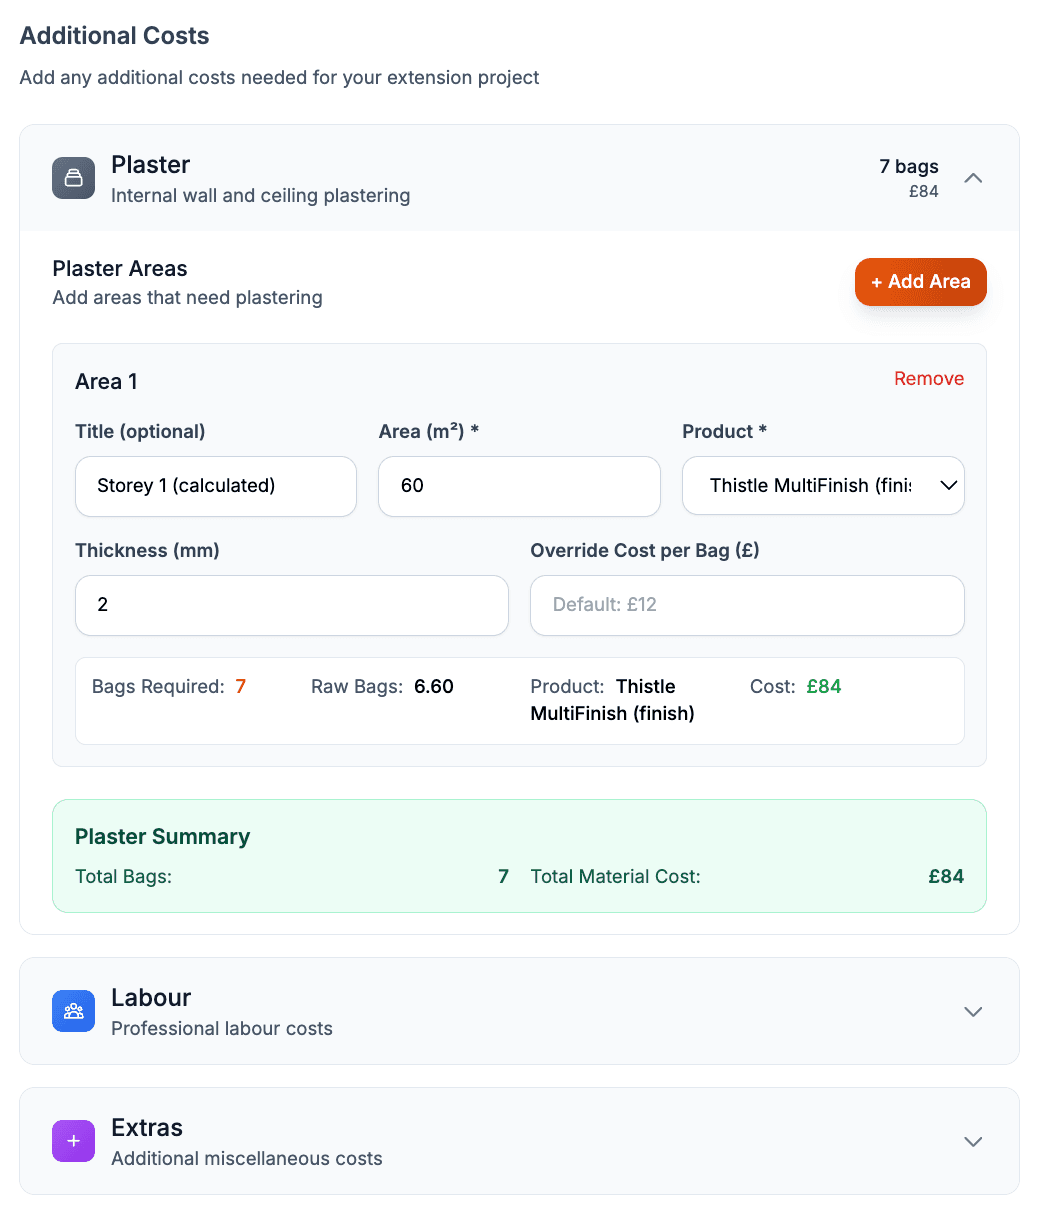The height and width of the screenshot is (1224, 1046).
Task: Click the Plaster section title text
Action: (x=151, y=165)
